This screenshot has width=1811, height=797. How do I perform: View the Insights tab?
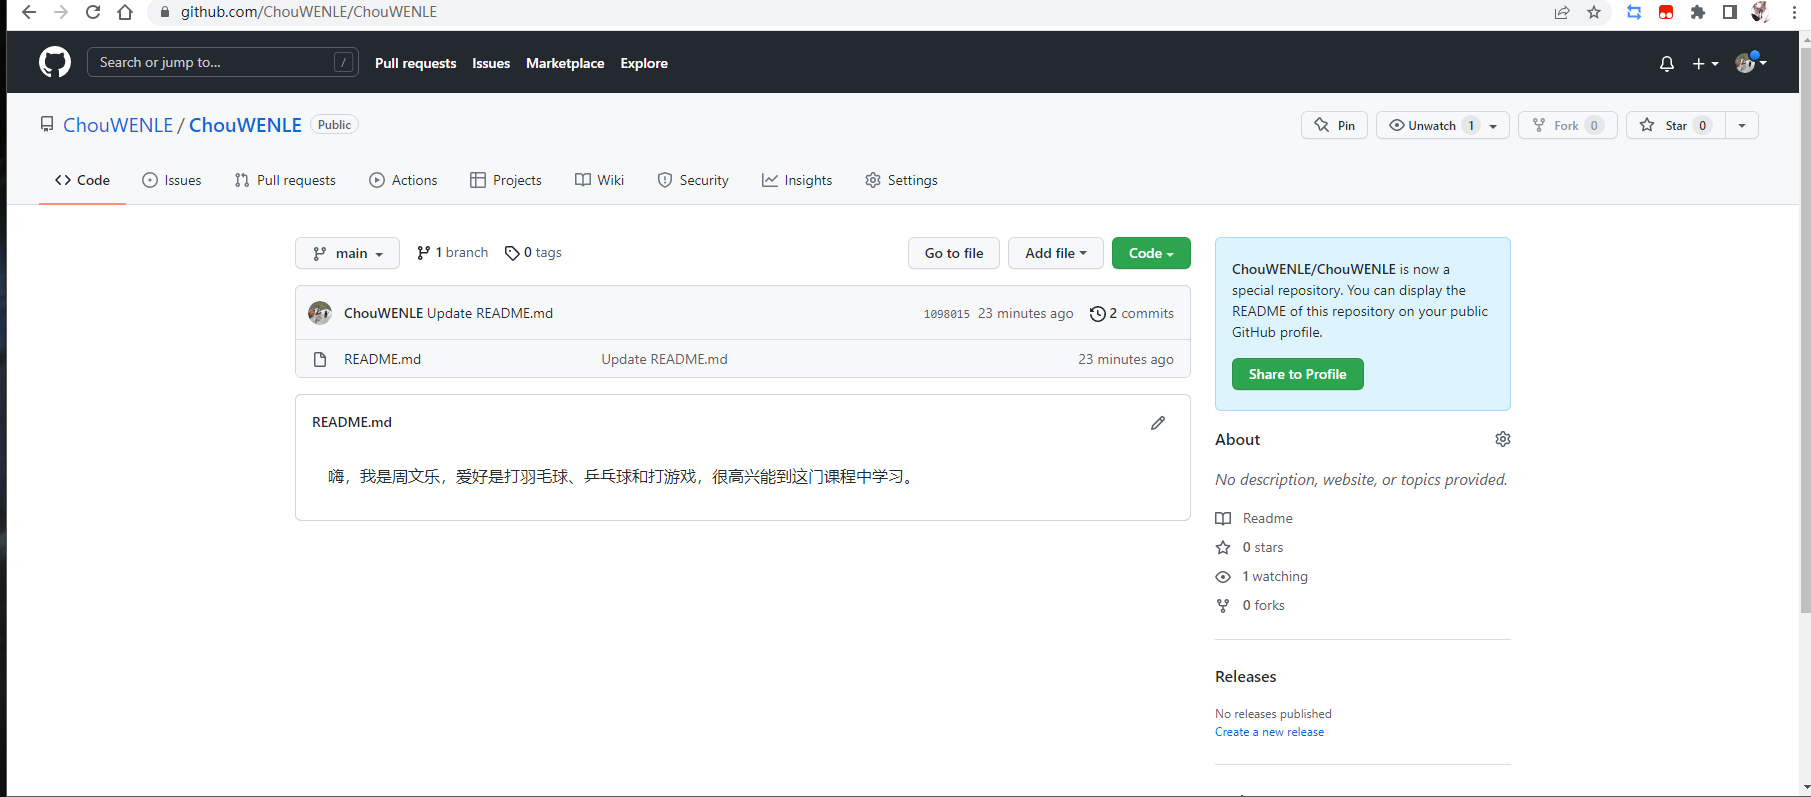(x=797, y=180)
